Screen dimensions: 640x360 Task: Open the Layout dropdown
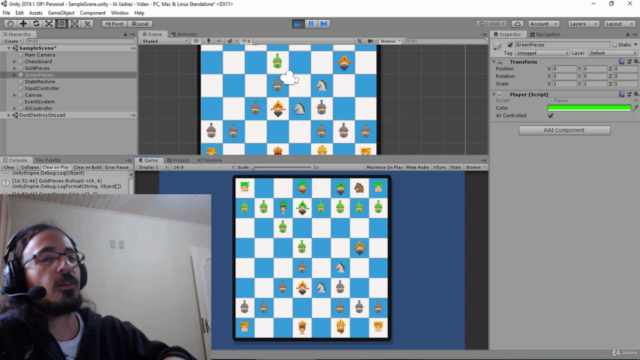tap(619, 24)
